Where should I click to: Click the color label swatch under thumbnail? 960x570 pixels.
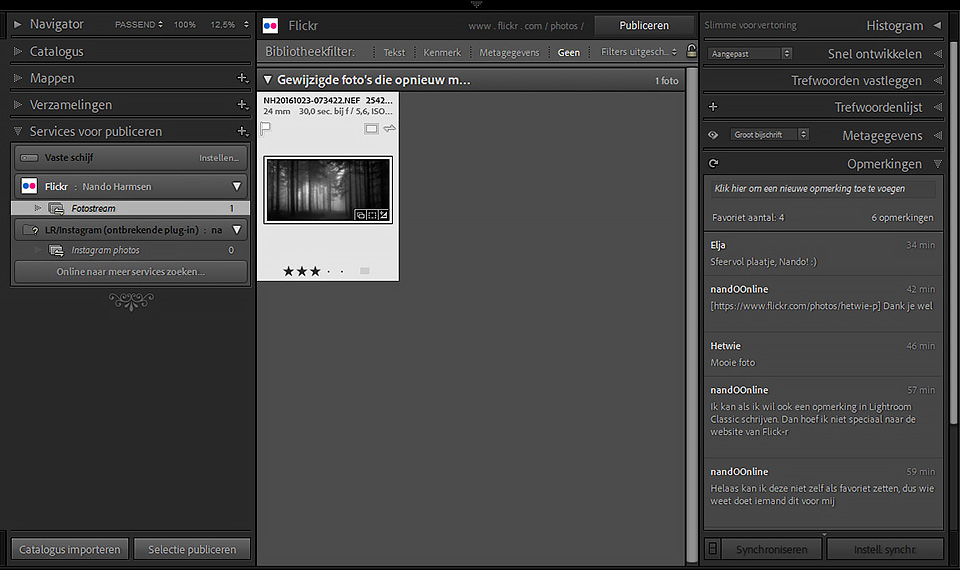tap(365, 271)
